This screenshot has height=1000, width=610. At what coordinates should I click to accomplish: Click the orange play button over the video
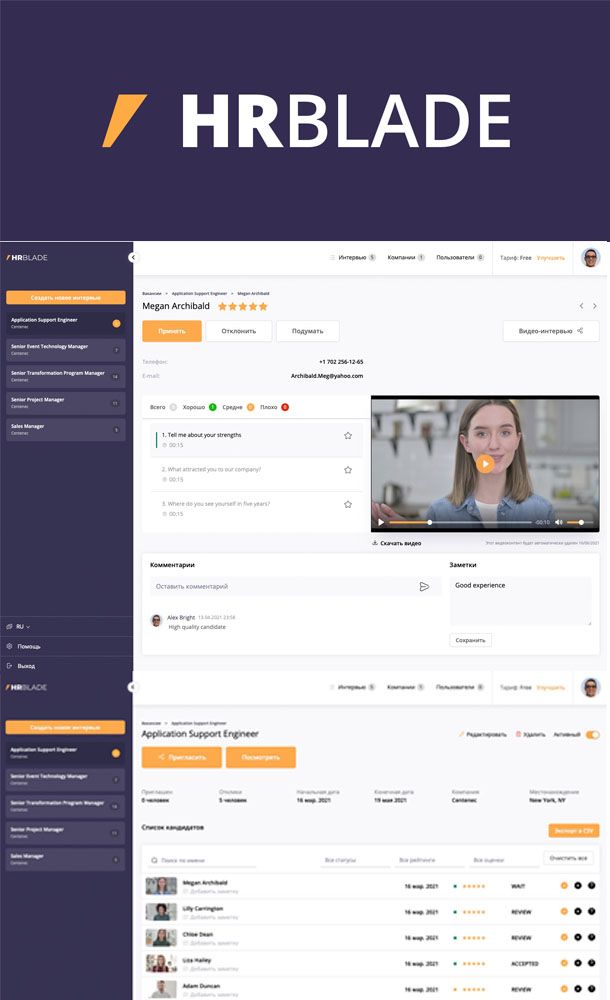tap(485, 464)
